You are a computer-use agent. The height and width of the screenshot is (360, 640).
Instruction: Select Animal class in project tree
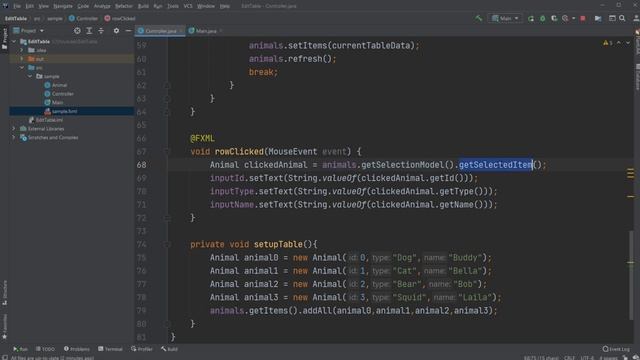point(56,85)
